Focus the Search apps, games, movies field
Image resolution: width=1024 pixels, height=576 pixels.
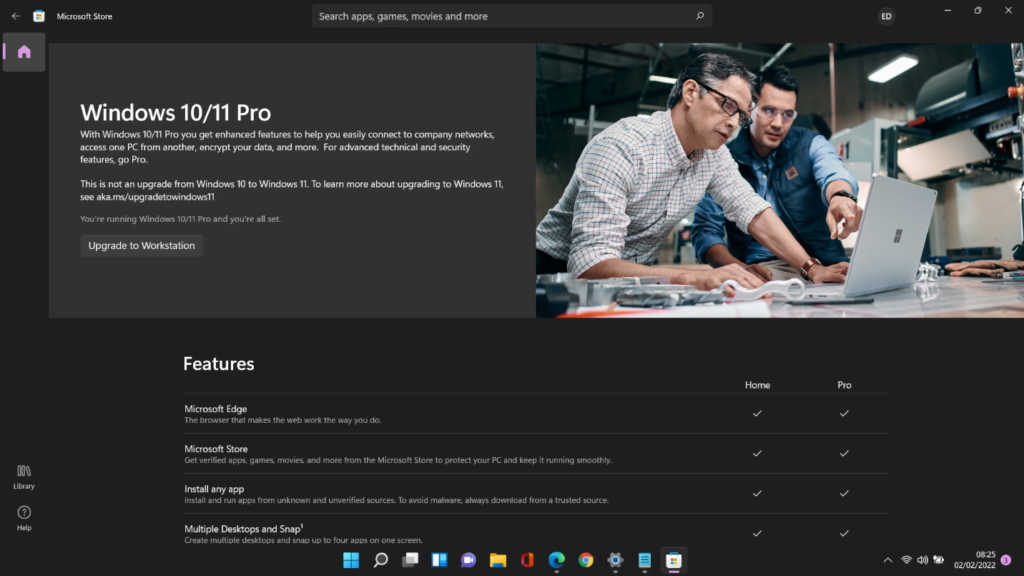pyautogui.click(x=500, y=16)
